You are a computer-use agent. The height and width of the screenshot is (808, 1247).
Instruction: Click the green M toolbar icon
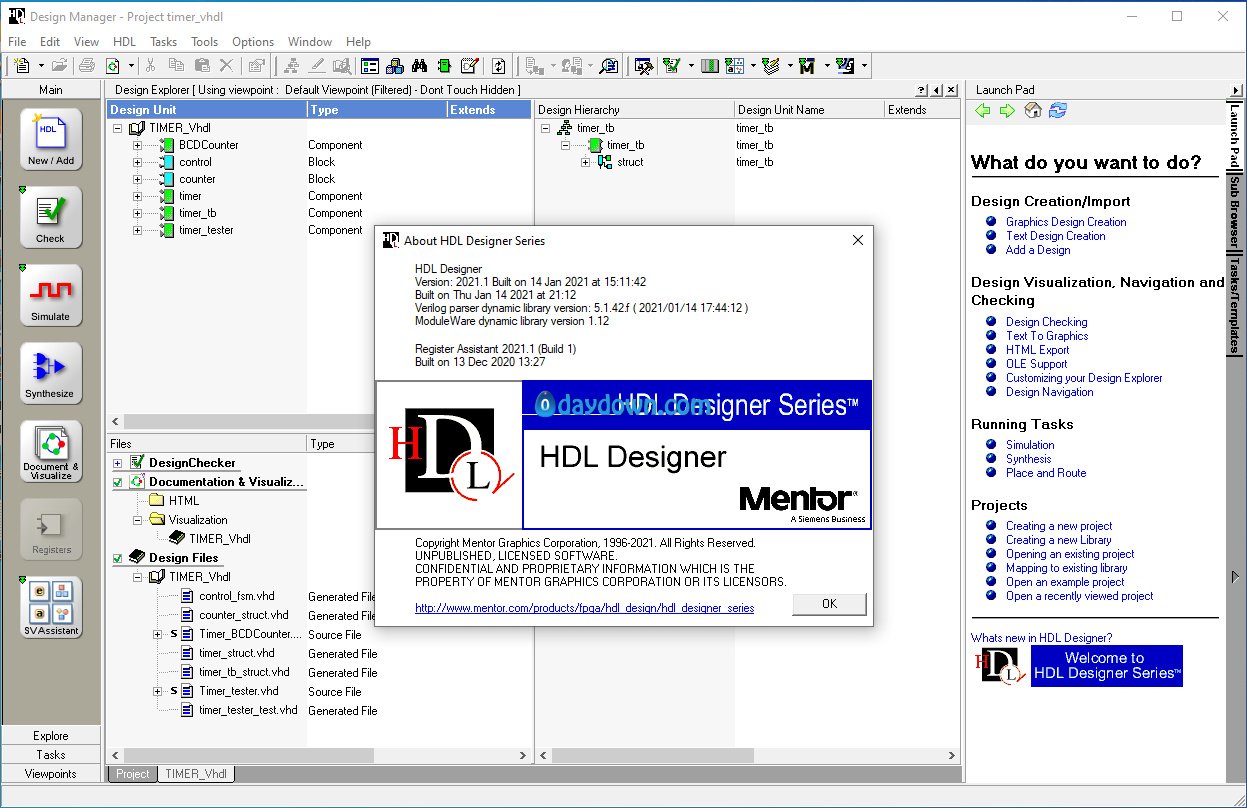click(806, 66)
